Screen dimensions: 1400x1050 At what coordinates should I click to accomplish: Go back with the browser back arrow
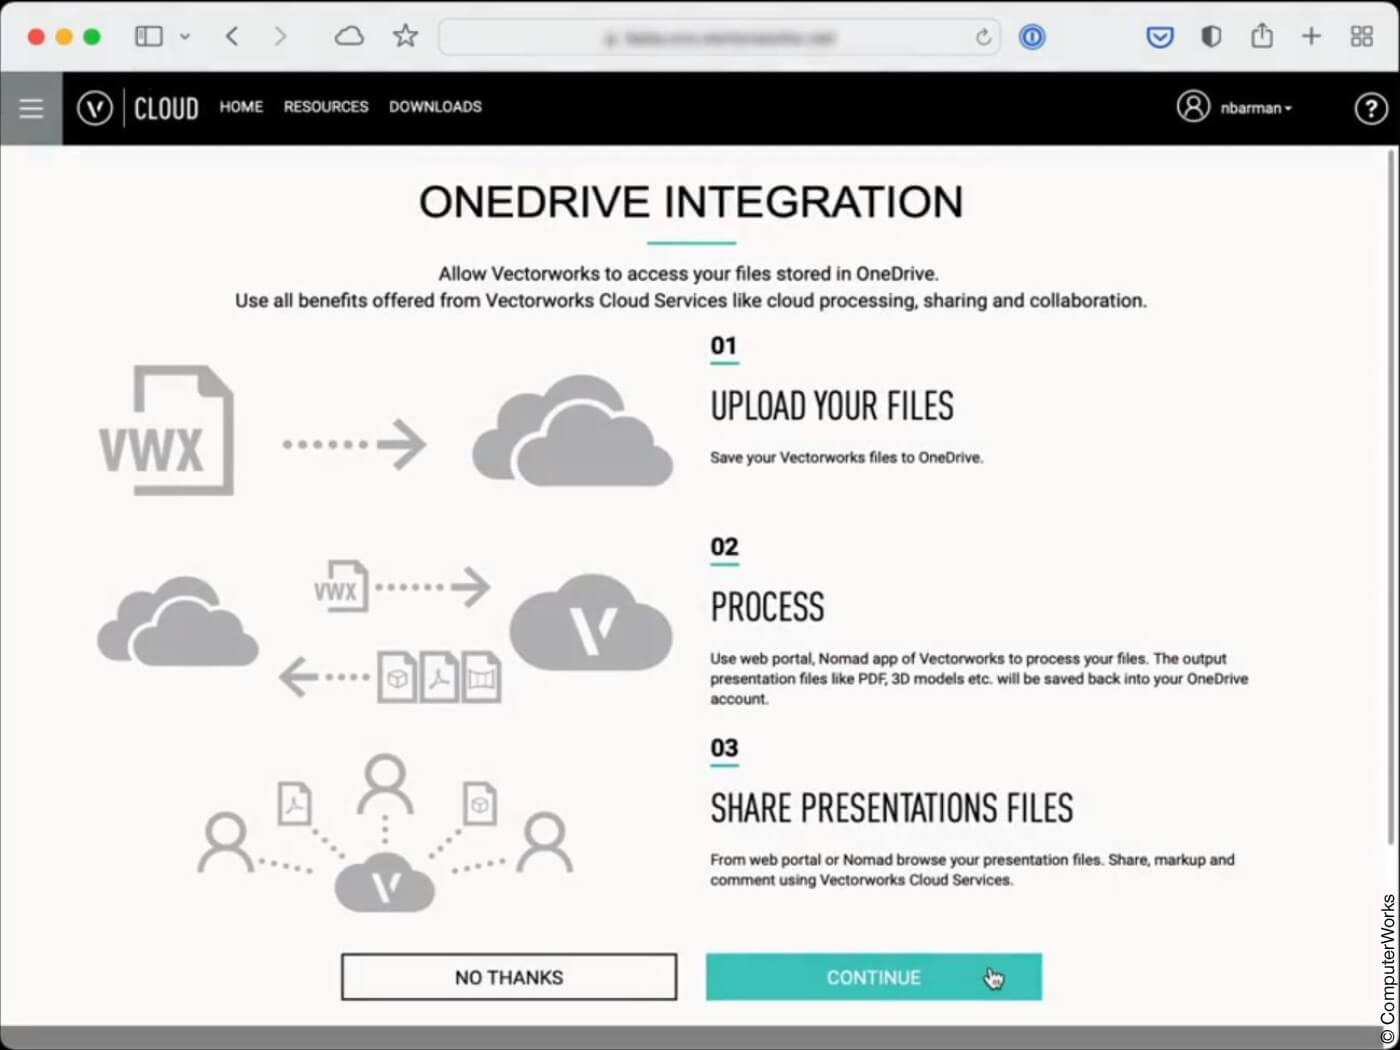(x=232, y=36)
